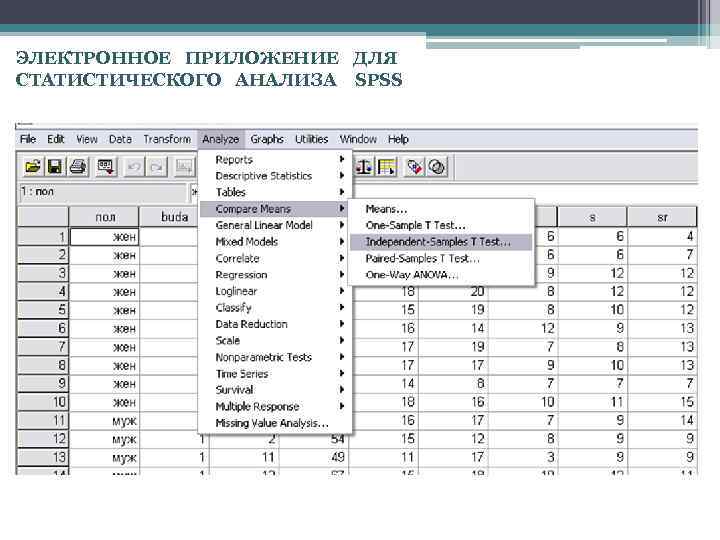Expand the General Linear Model submenu
This screenshot has width=720, height=540.
(x=275, y=225)
